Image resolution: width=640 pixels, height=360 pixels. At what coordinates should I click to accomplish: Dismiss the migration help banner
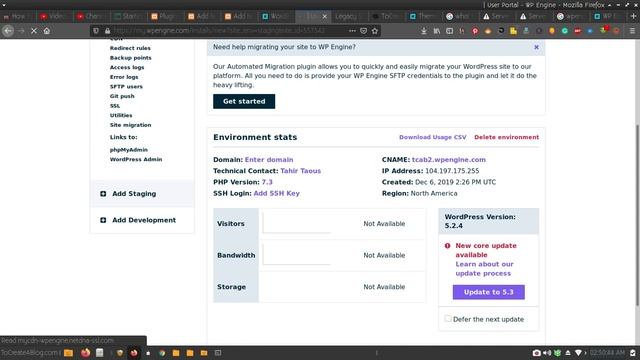[536, 47]
